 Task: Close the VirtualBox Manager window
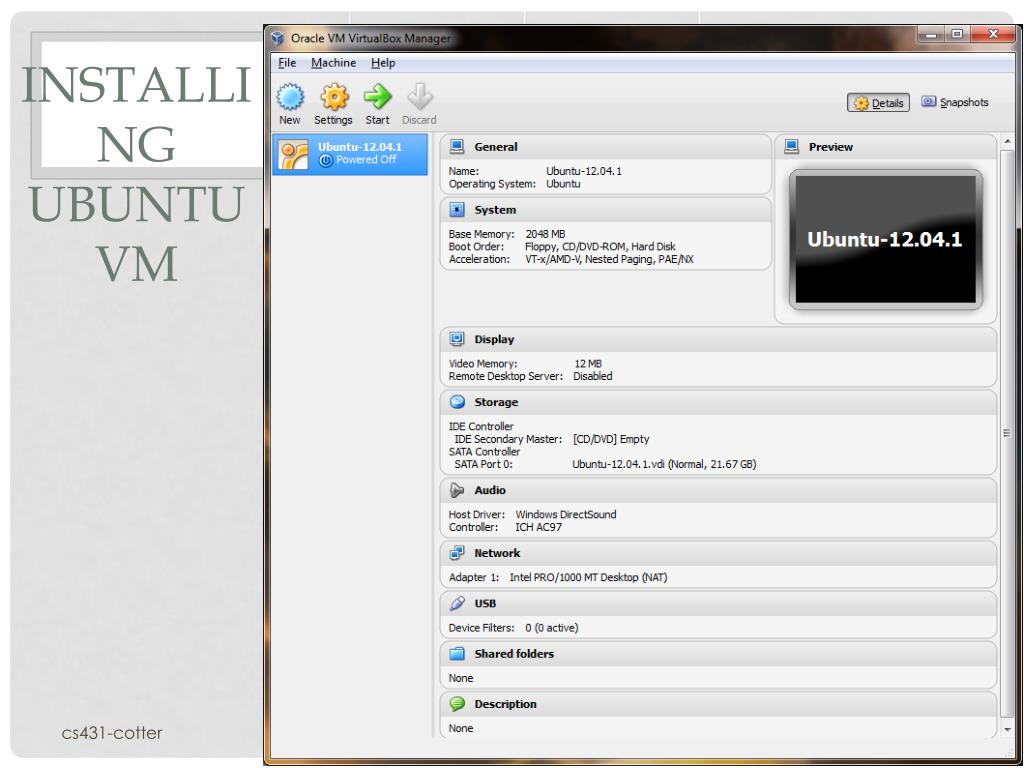point(993,33)
